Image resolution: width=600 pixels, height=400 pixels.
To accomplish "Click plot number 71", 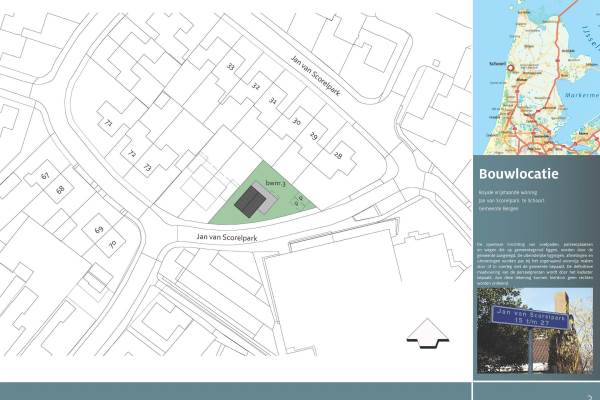I will (x=107, y=123).
